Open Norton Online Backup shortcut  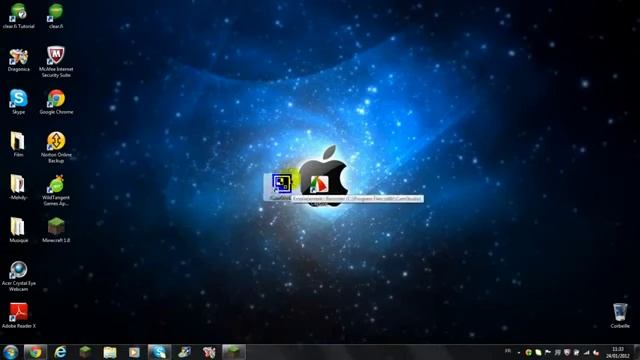click(x=56, y=147)
